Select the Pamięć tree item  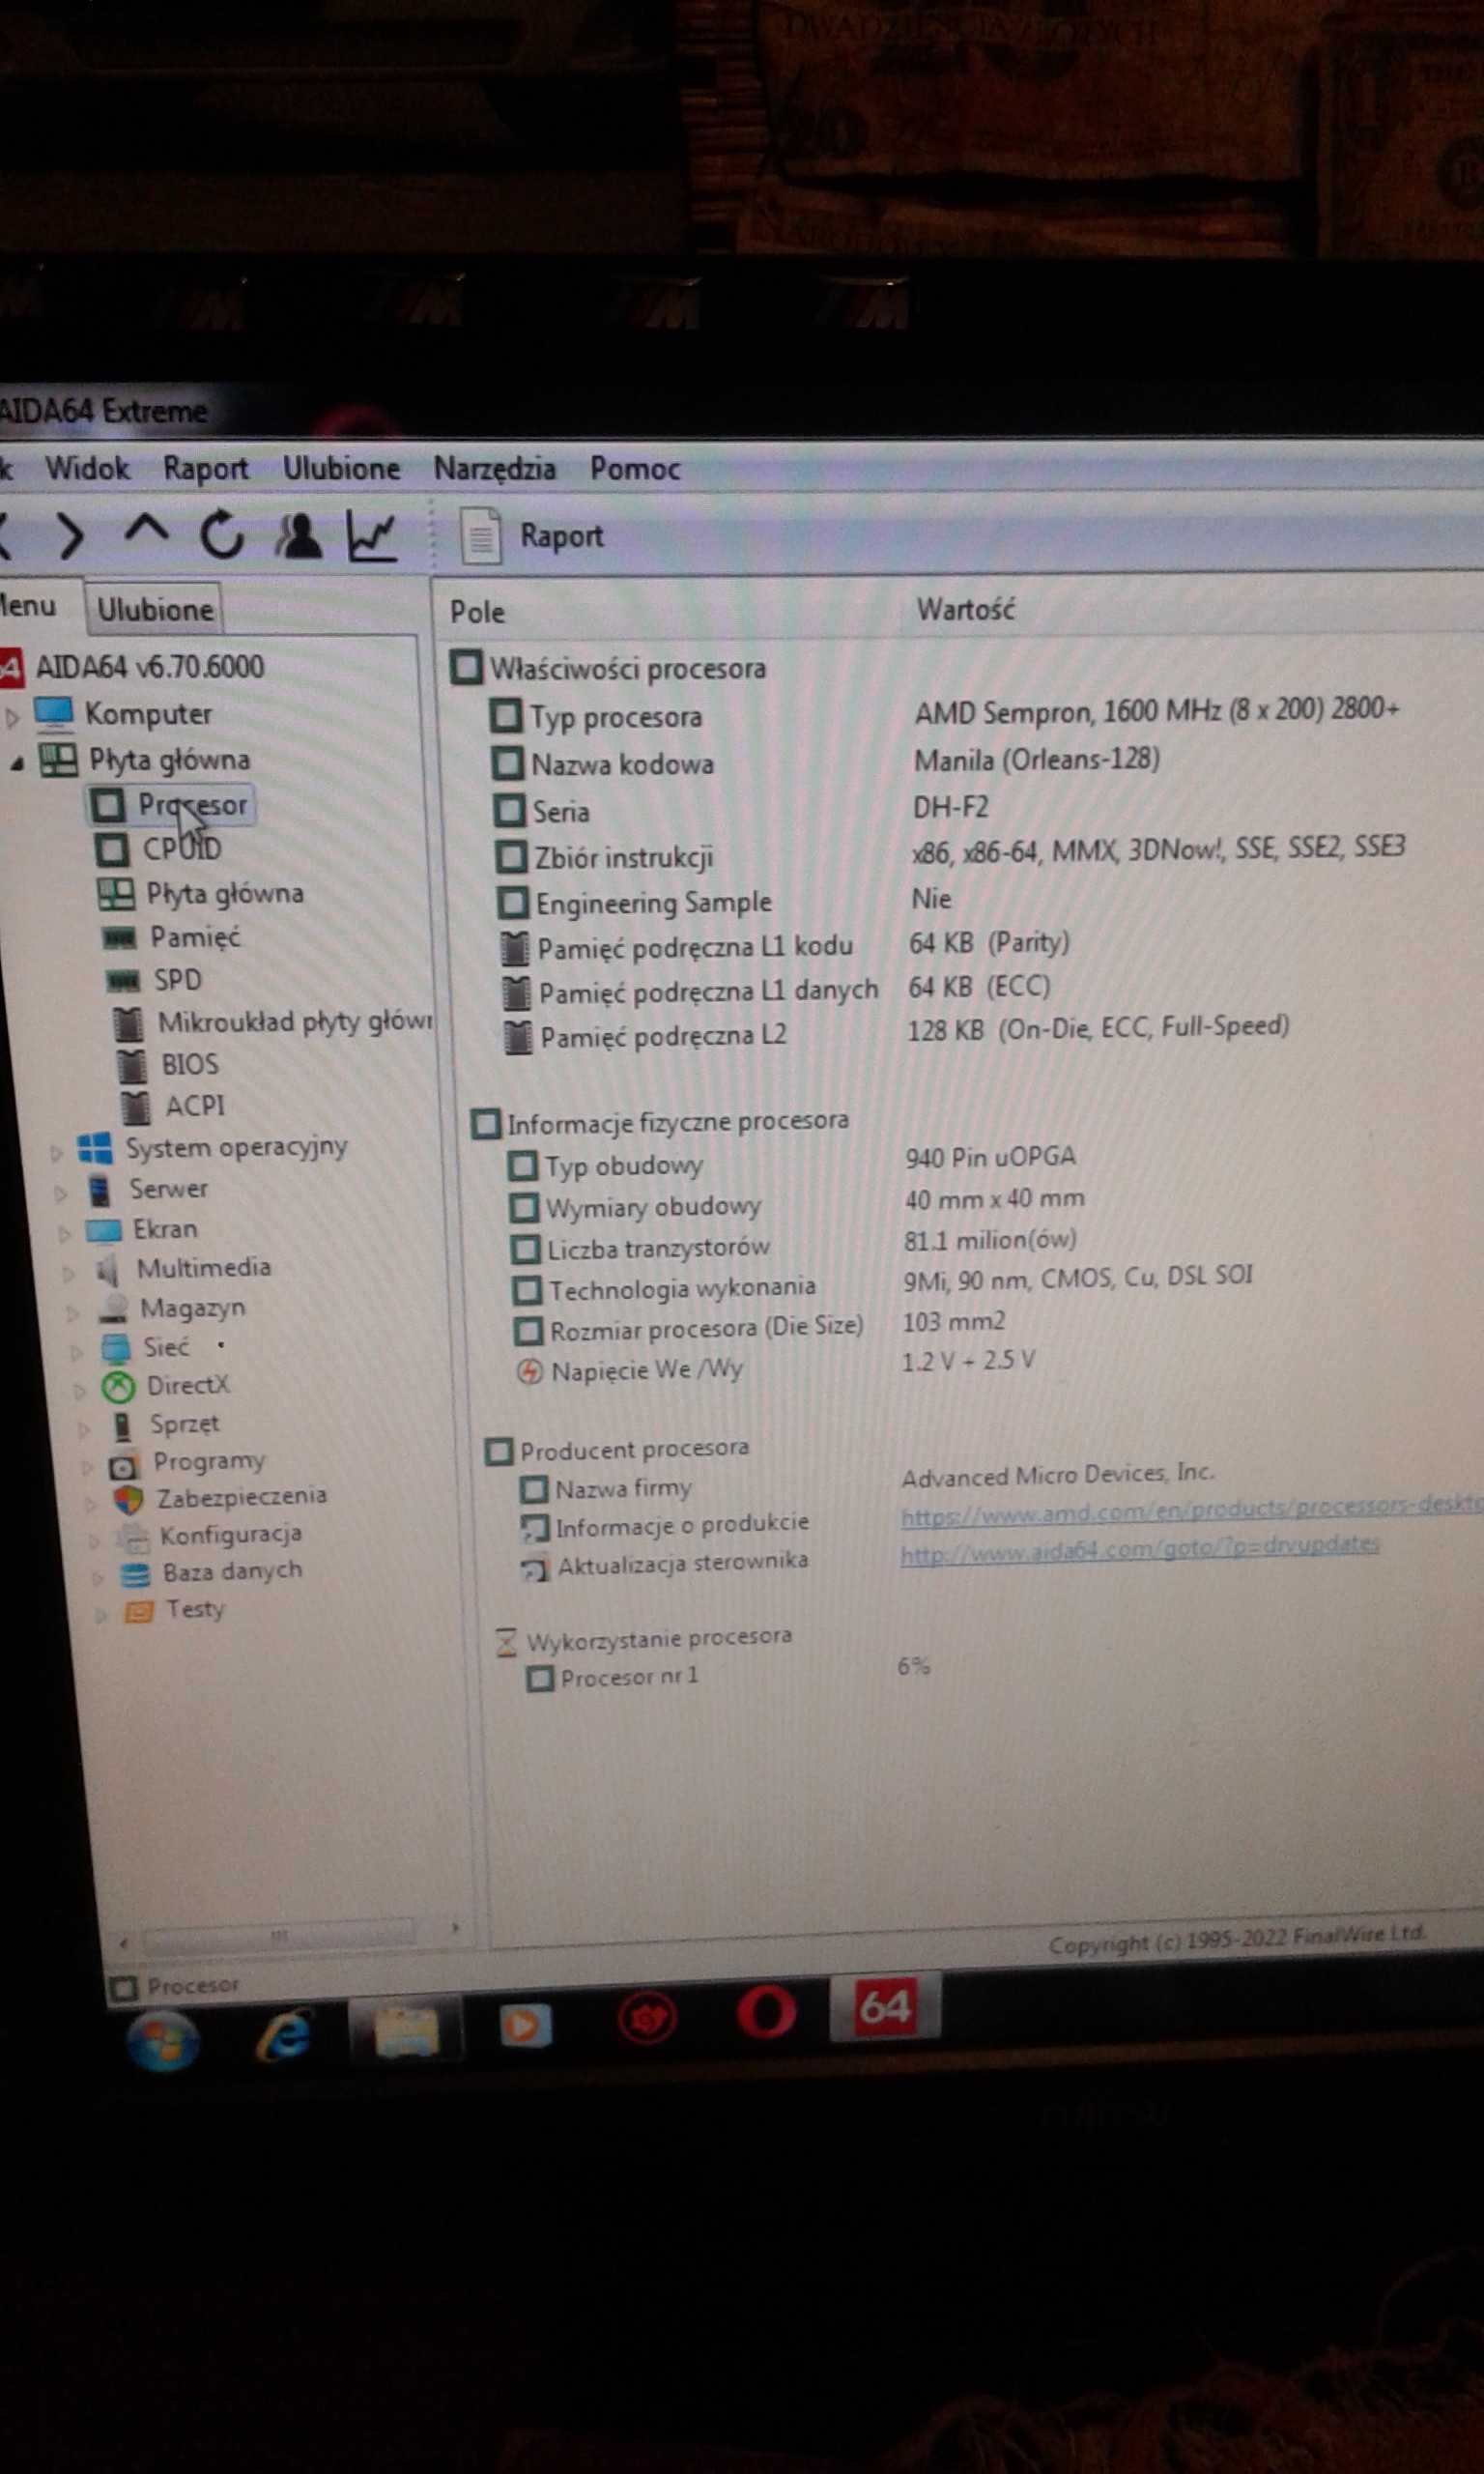coord(172,937)
